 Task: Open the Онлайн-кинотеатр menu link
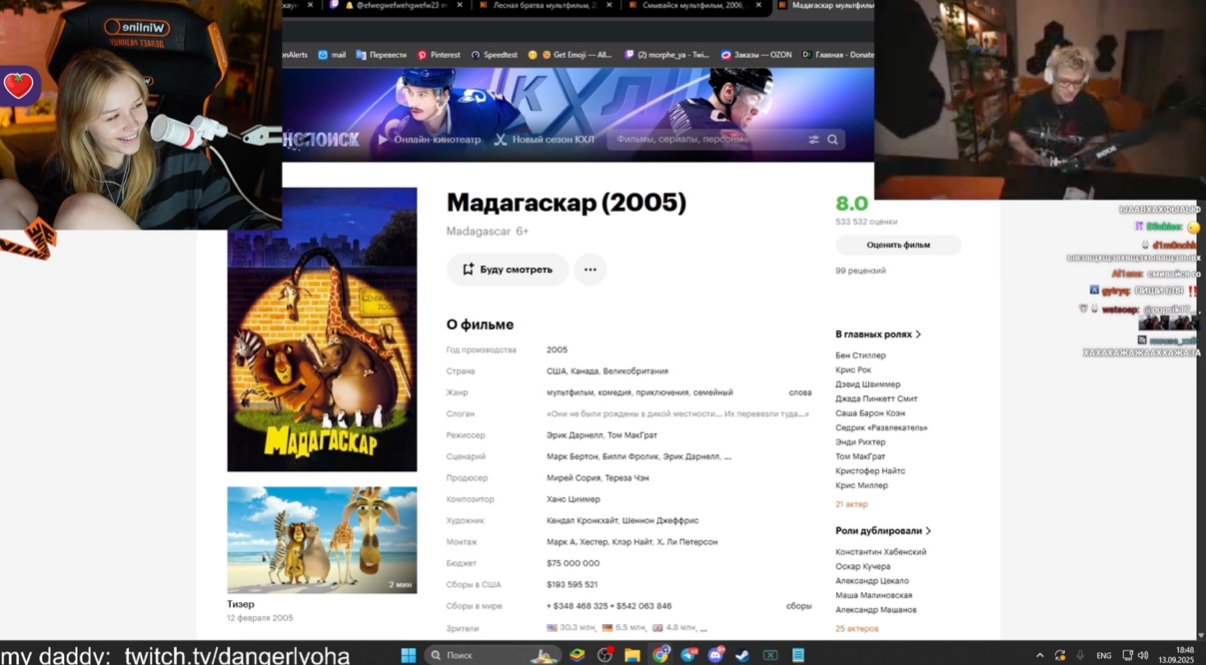pos(430,140)
